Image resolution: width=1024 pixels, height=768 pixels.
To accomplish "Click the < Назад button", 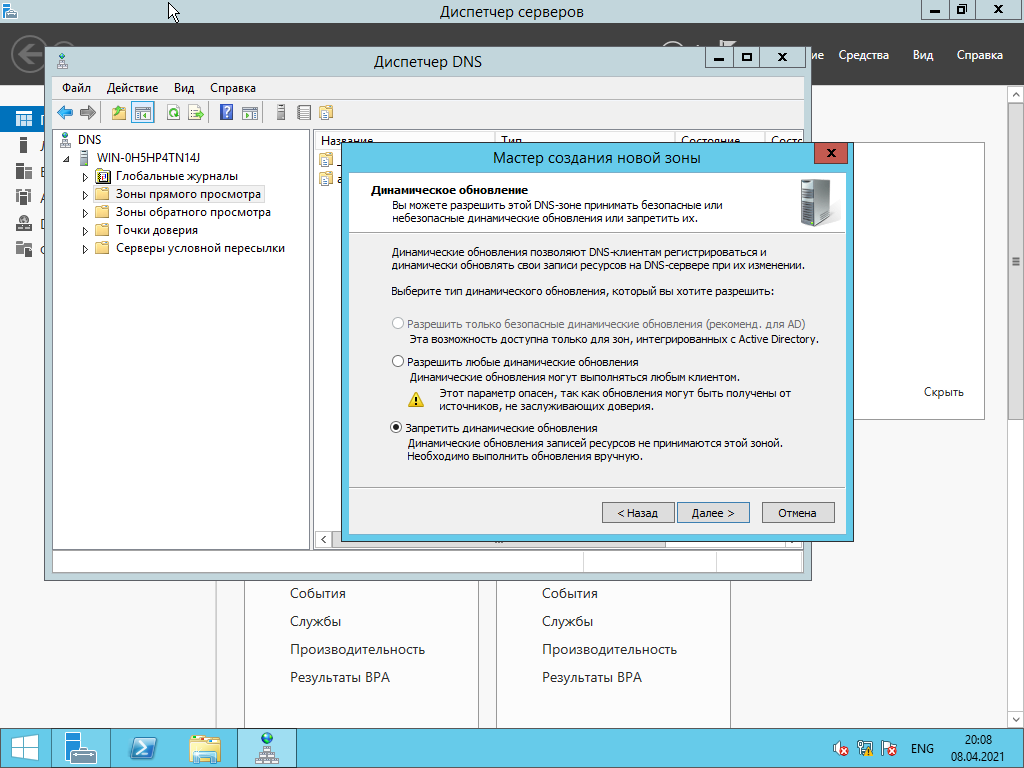I will pos(637,513).
